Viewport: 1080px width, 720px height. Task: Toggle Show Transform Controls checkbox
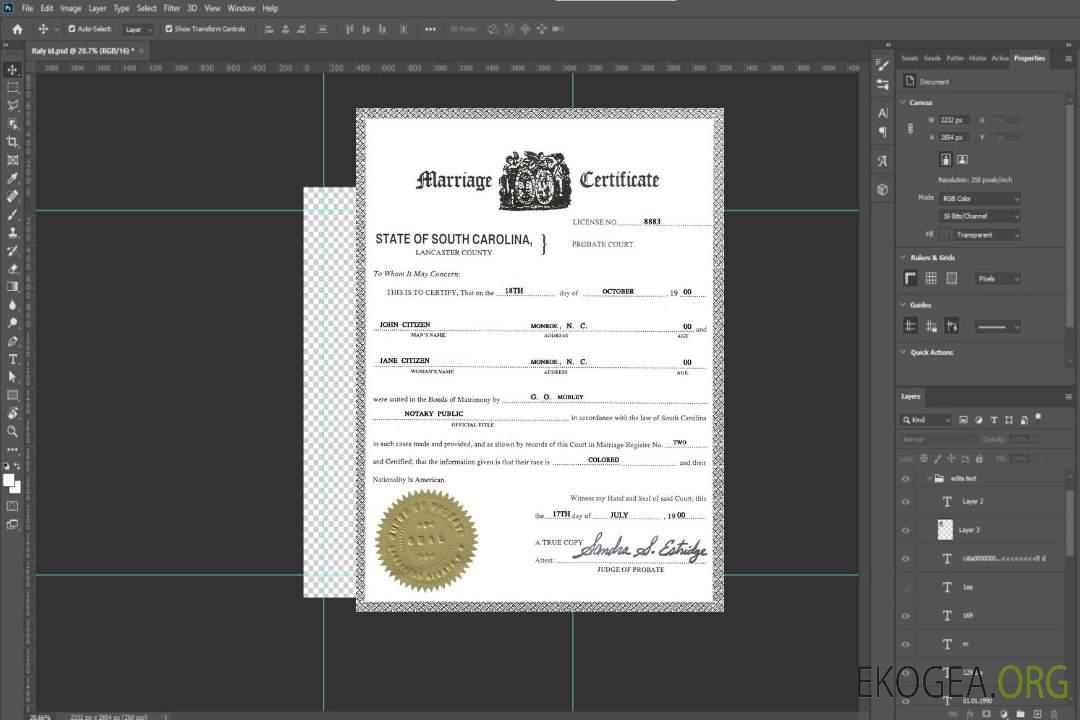(169, 29)
